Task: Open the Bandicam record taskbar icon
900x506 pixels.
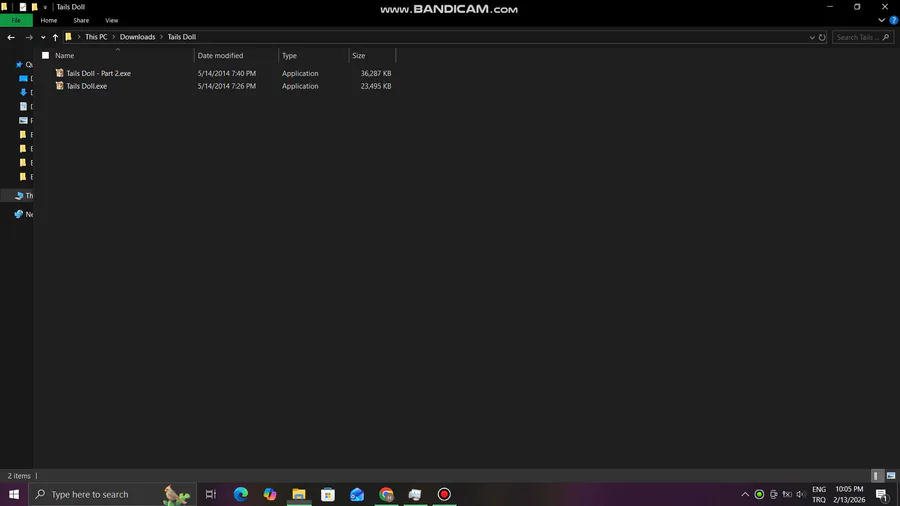Action: click(x=444, y=494)
